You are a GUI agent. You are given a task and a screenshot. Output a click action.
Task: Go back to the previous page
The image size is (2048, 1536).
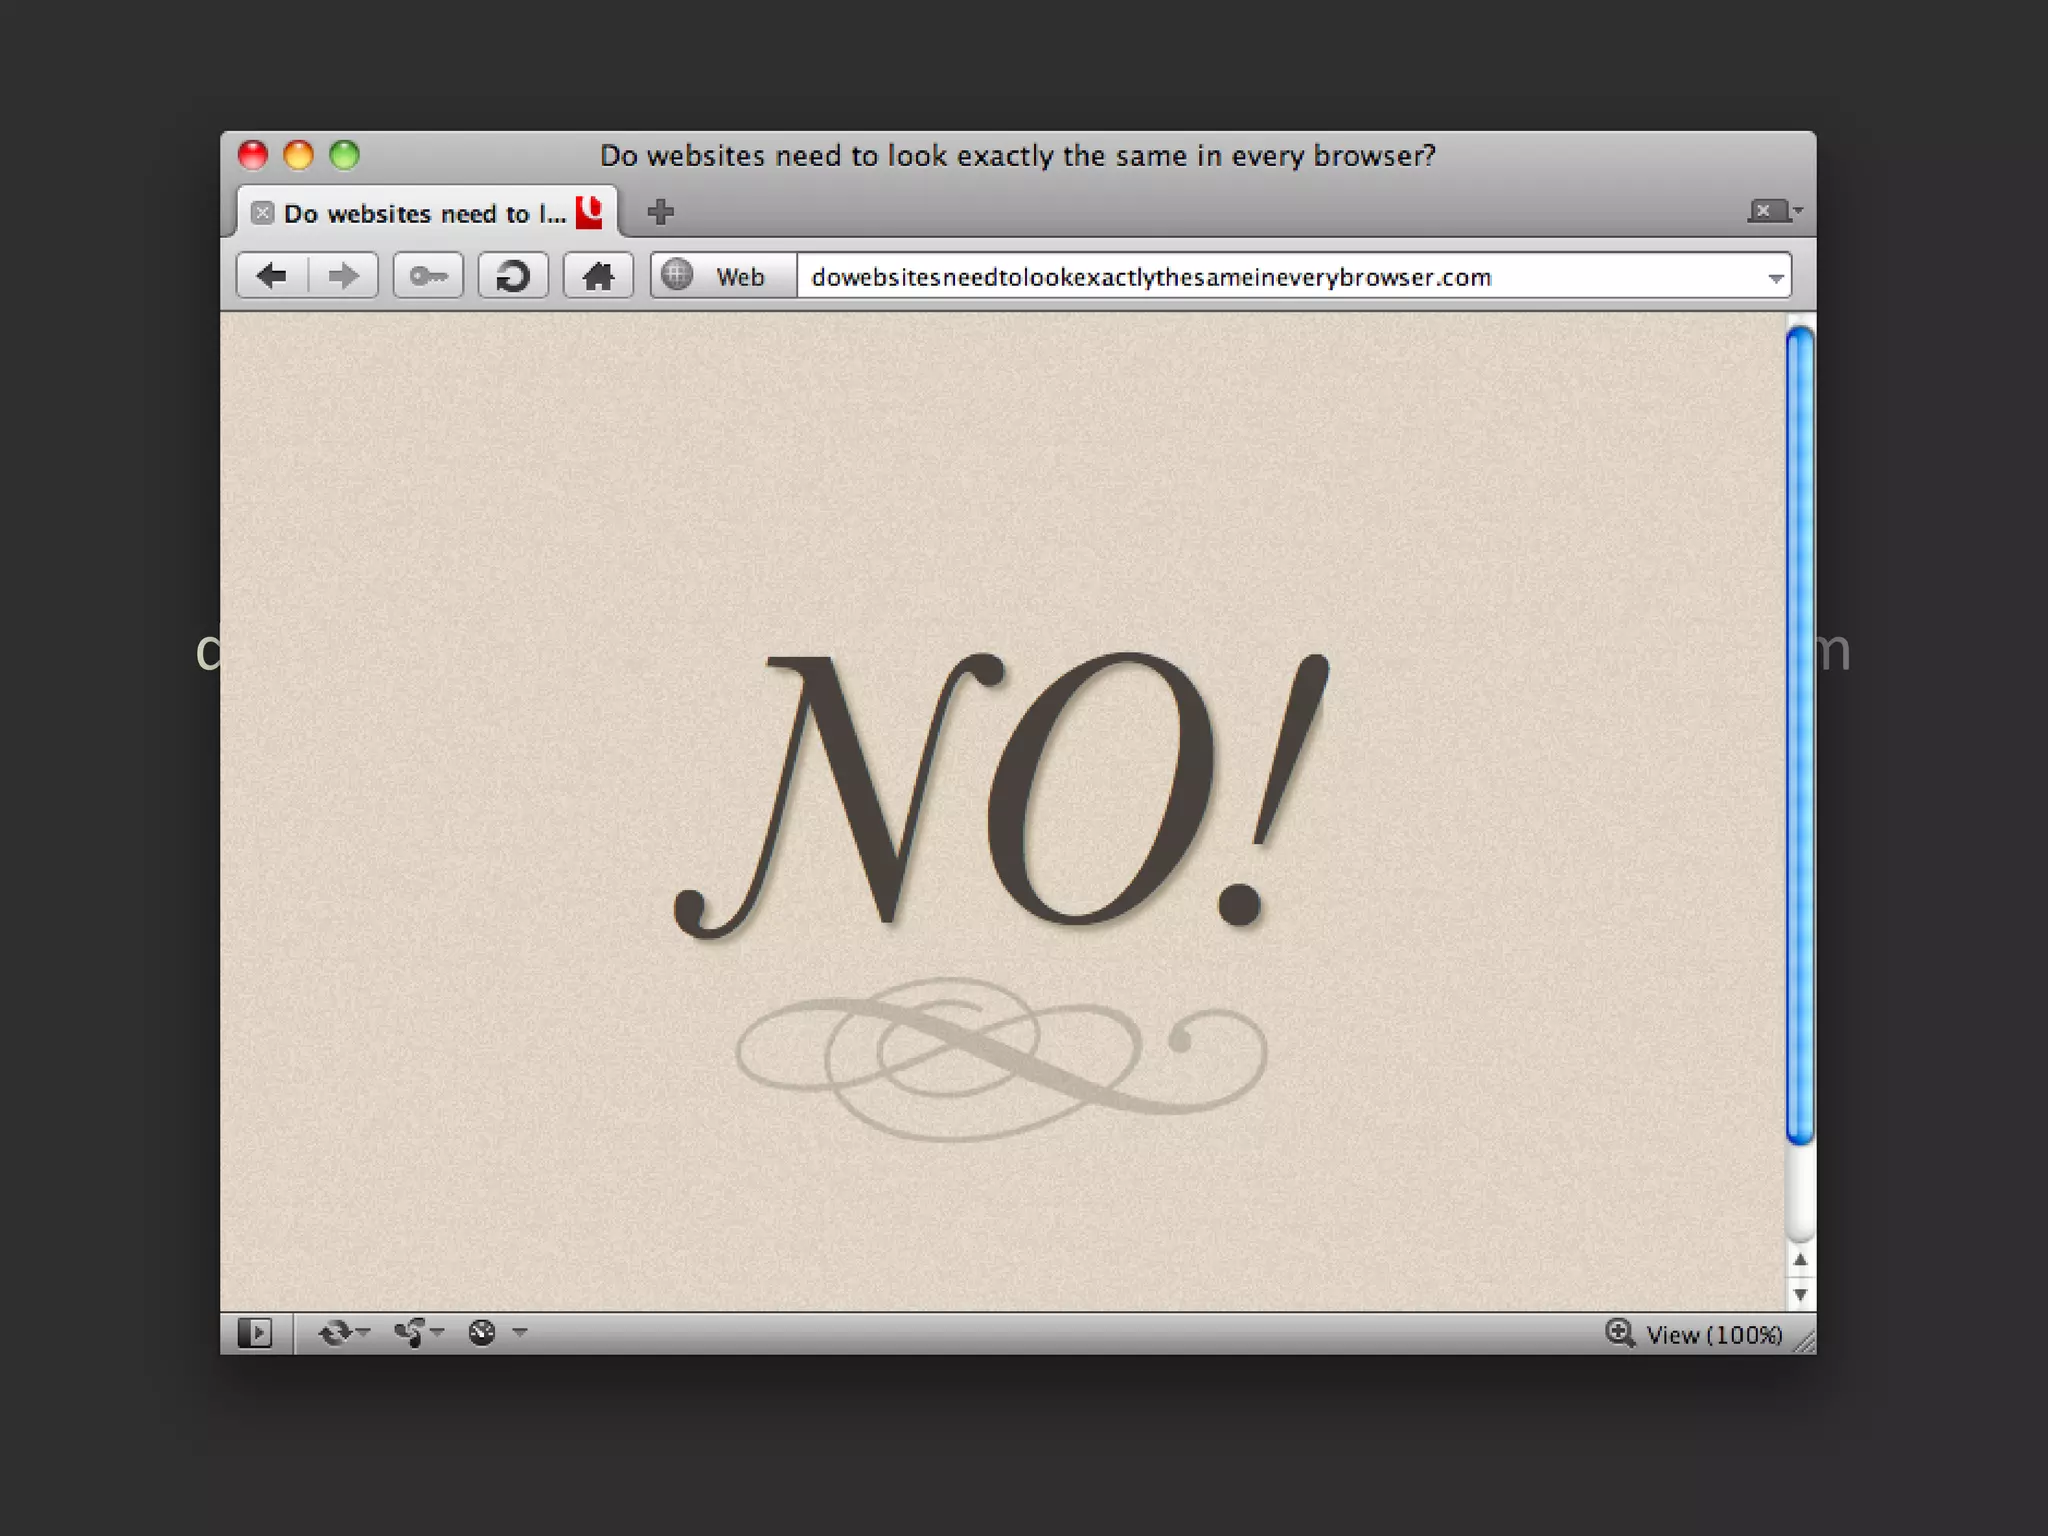tap(271, 276)
